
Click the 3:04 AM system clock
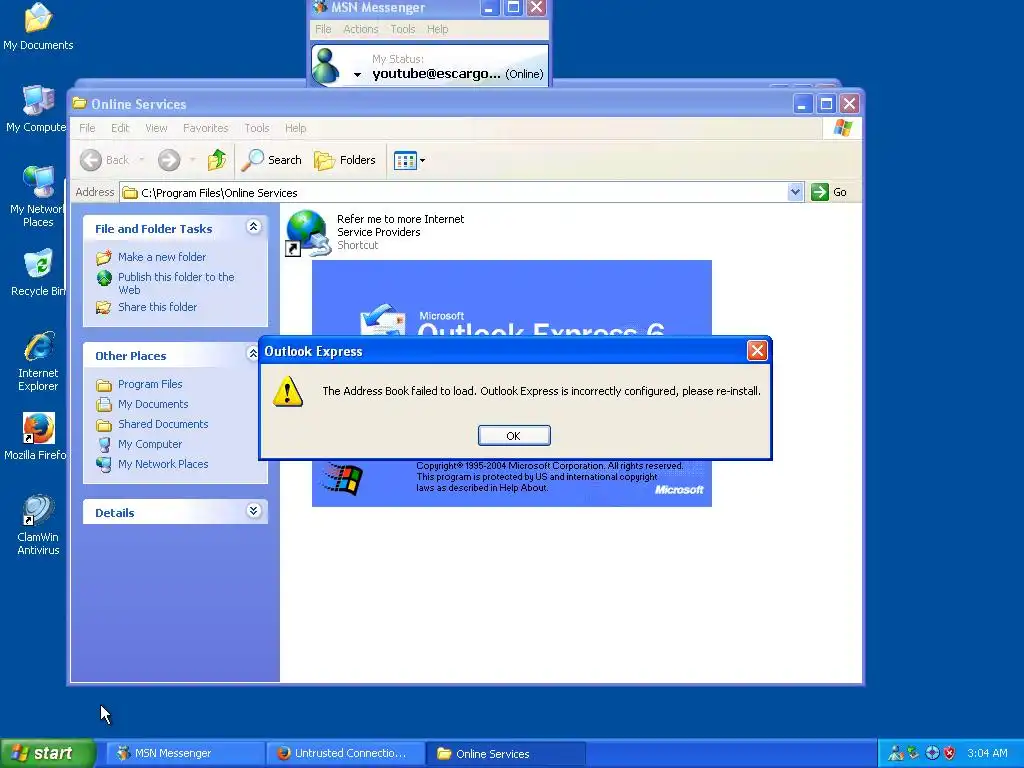point(987,753)
